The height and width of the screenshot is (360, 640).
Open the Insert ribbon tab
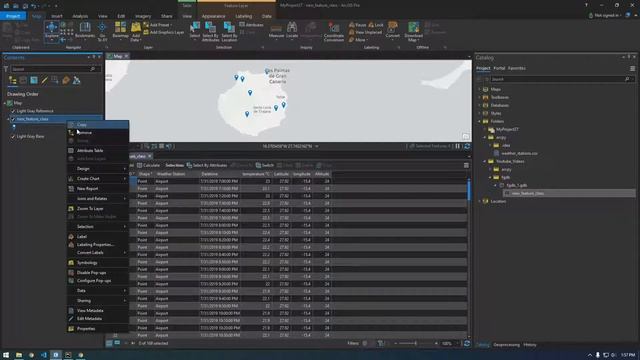pos(57,16)
